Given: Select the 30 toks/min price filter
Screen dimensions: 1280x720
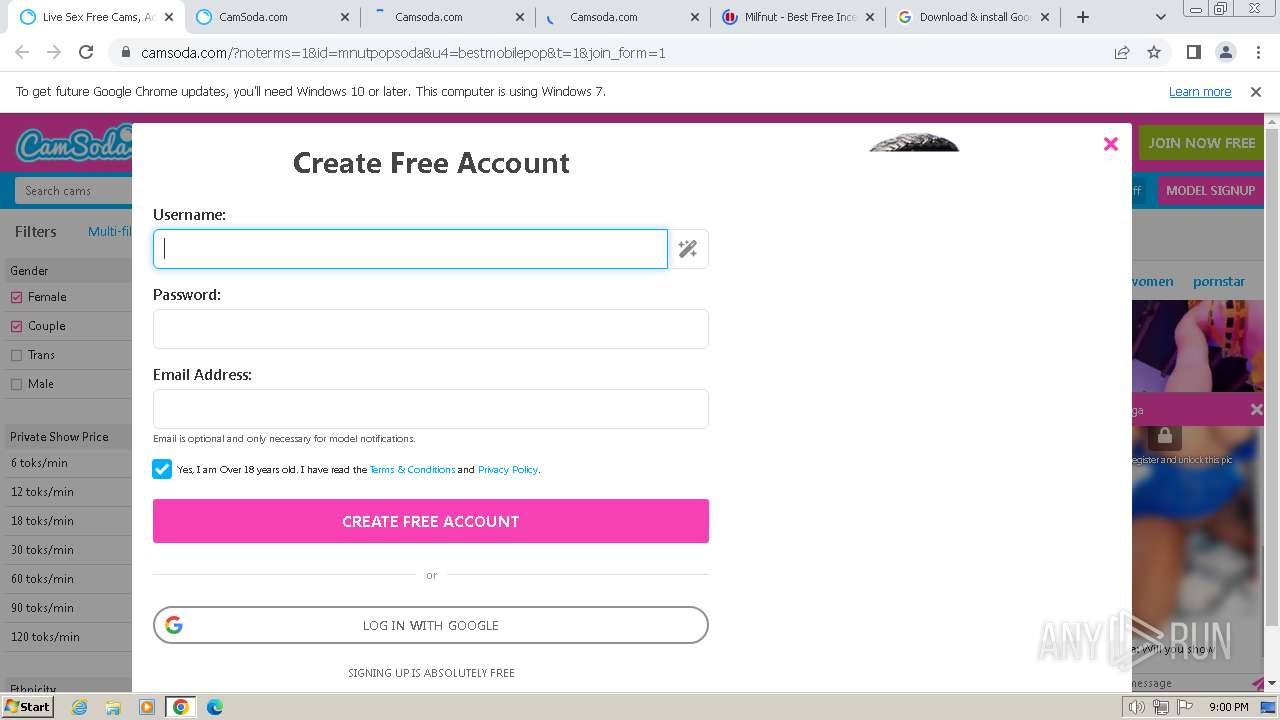Looking at the screenshot, I should tap(43, 550).
